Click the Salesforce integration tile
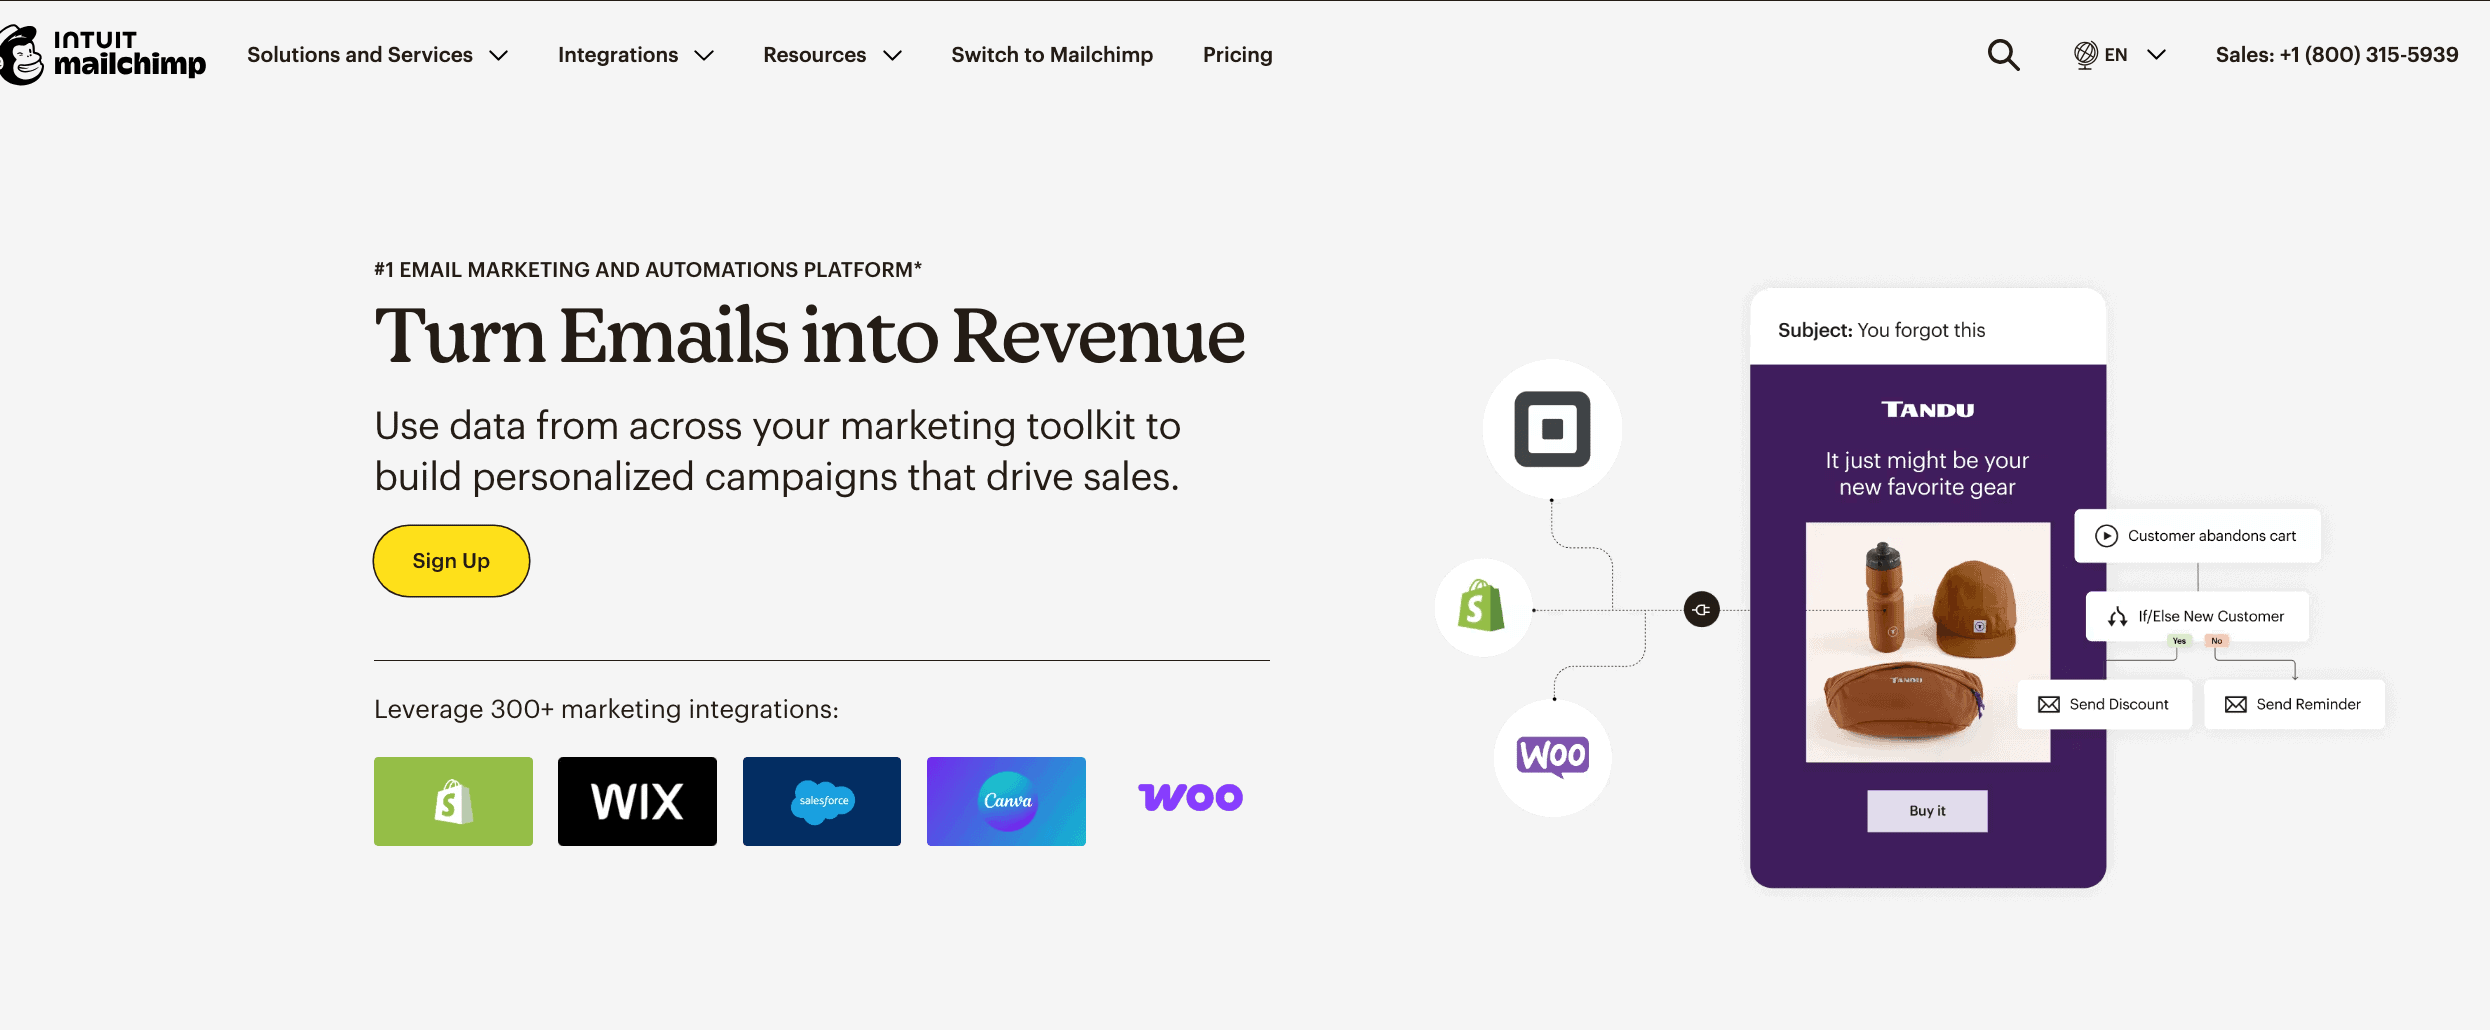 click(821, 801)
